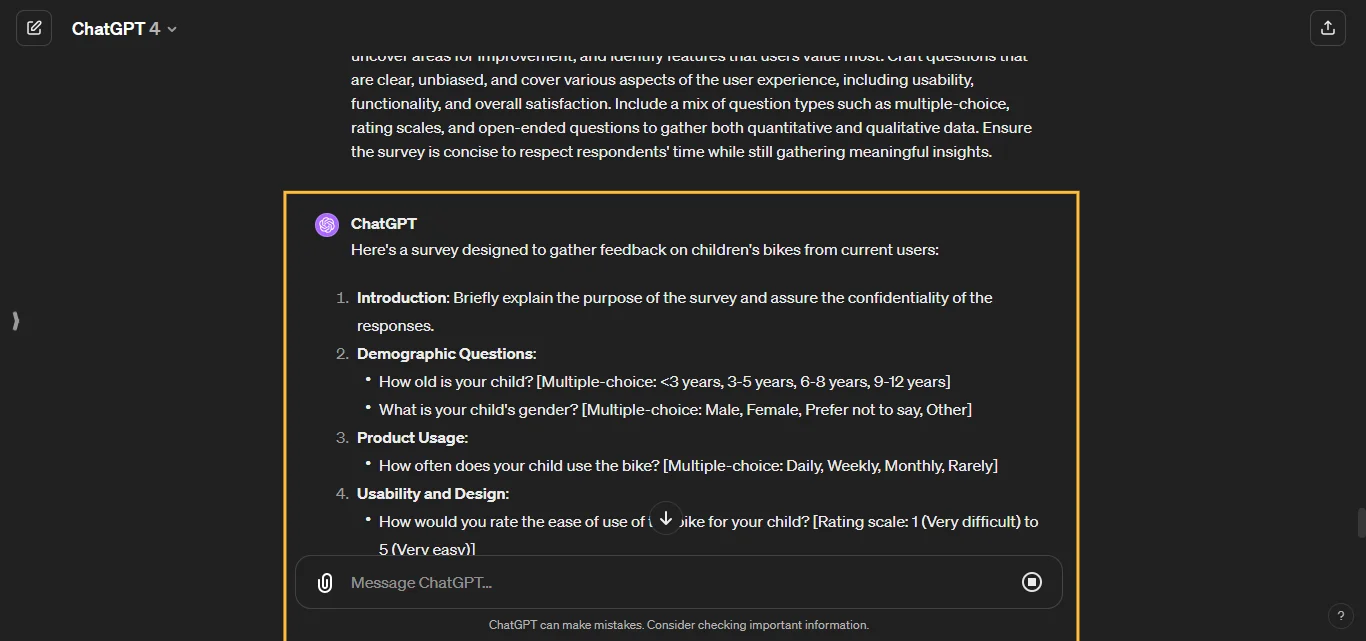This screenshot has height=641, width=1366.
Task: Click the vertical scrollbar thumb
Action: click(x=1361, y=522)
